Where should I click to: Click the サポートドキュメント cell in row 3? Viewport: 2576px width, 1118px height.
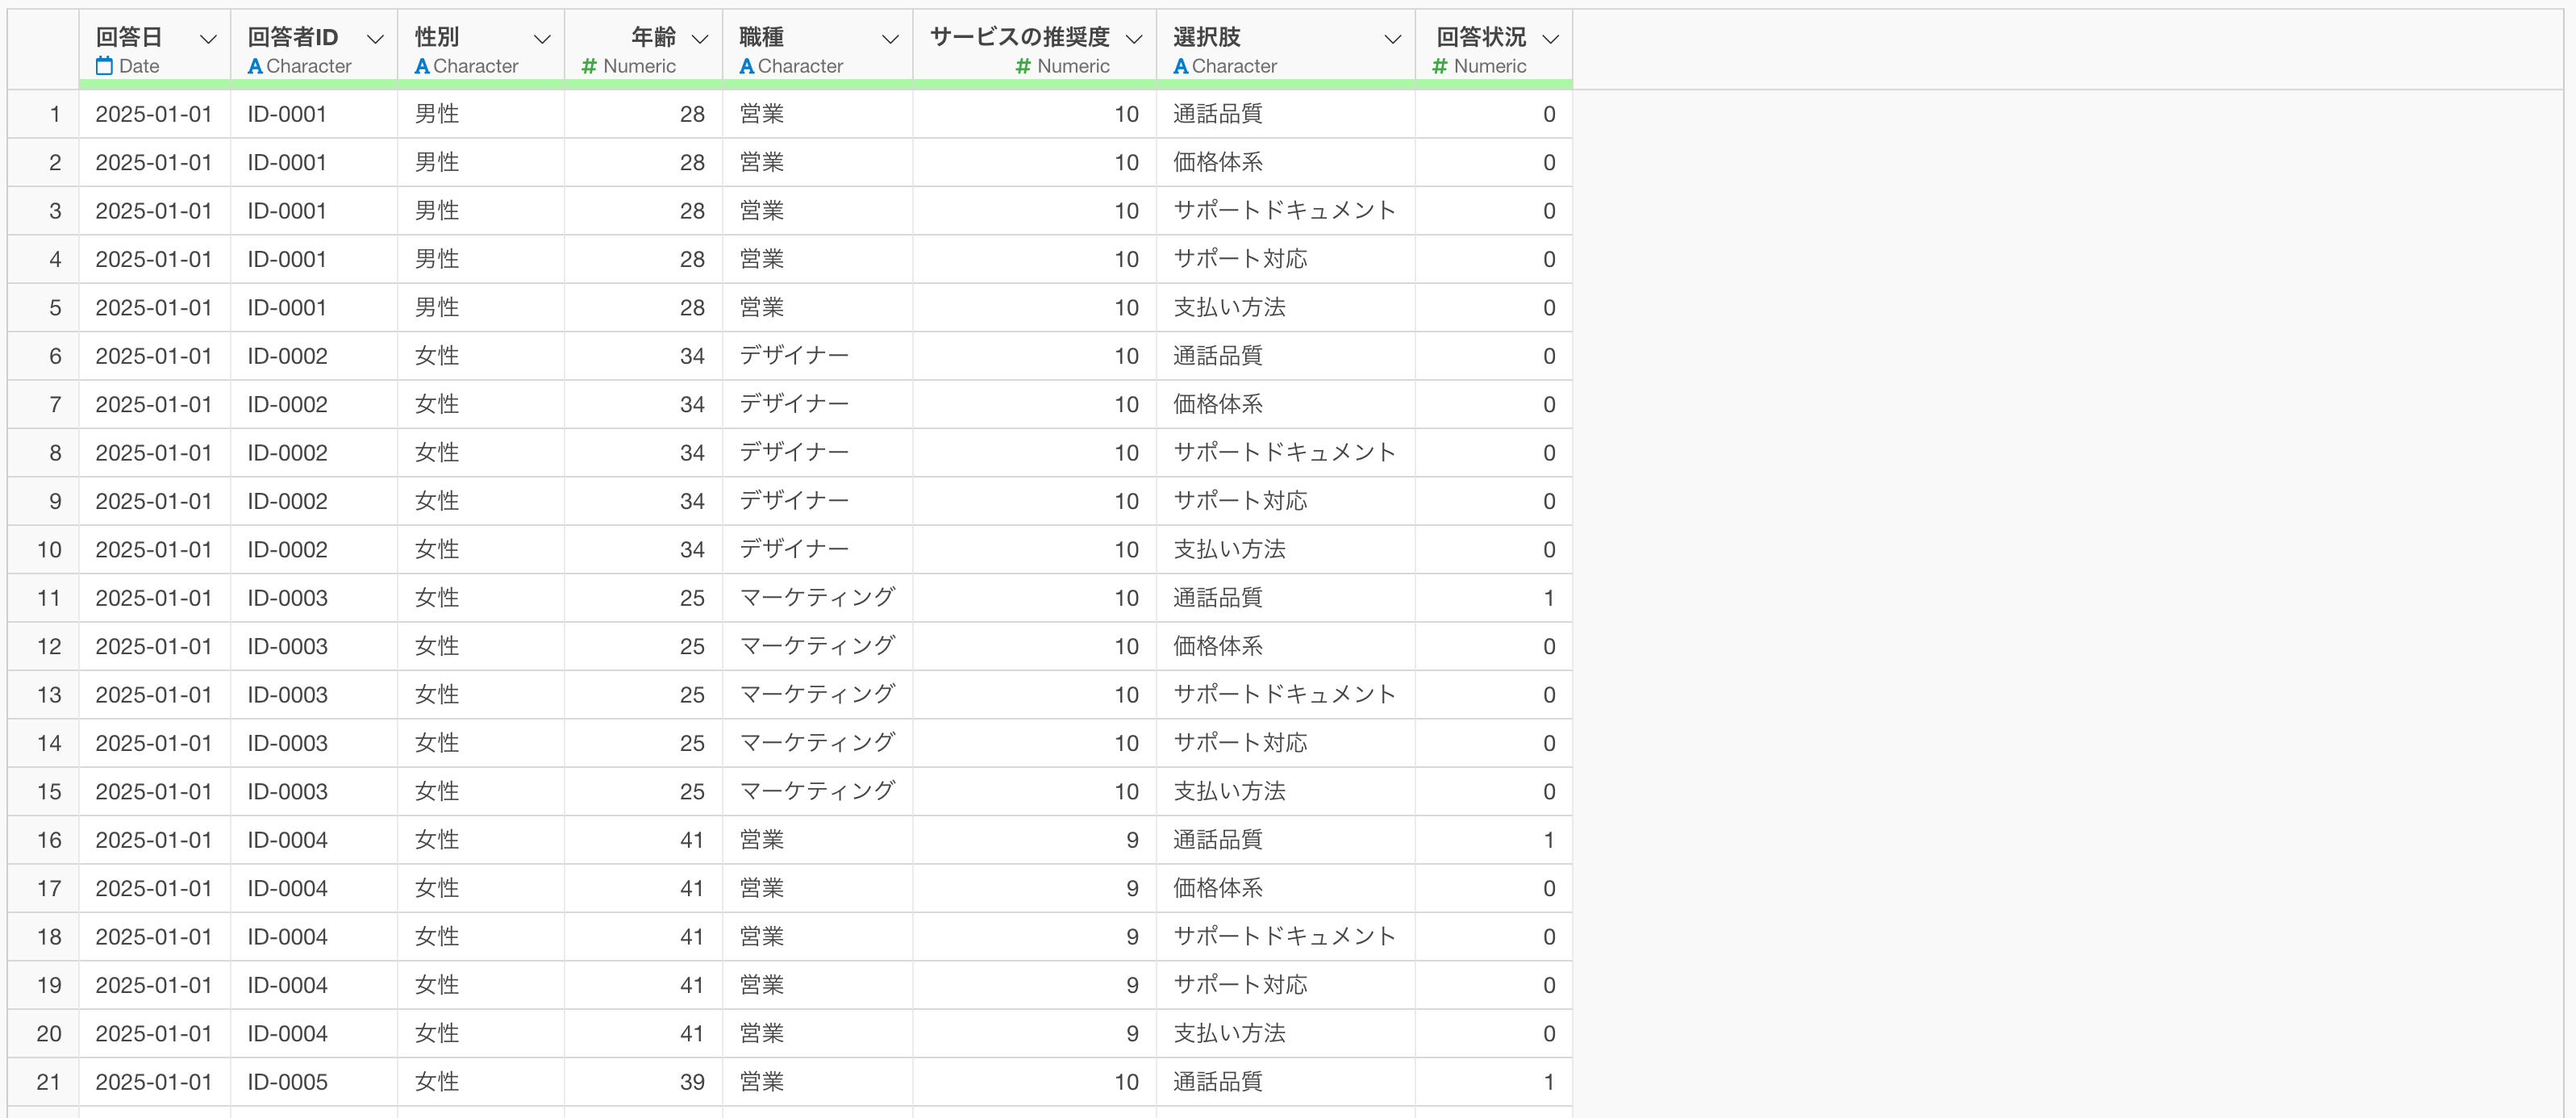pos(1283,211)
